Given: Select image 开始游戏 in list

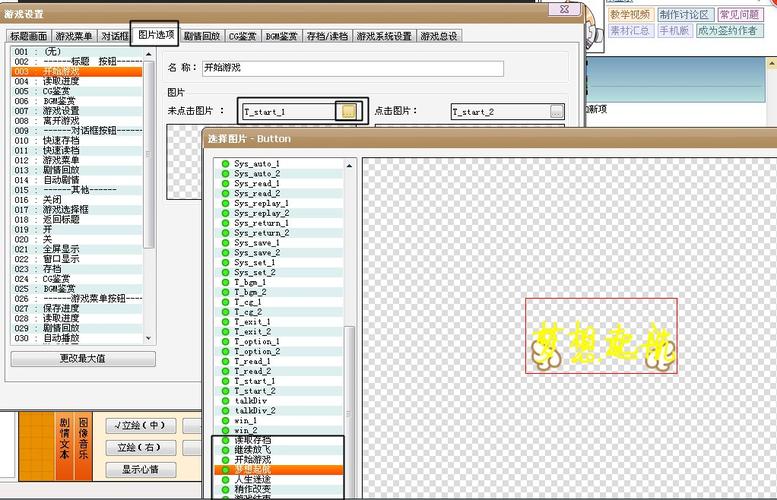Looking at the screenshot, I should [278, 460].
